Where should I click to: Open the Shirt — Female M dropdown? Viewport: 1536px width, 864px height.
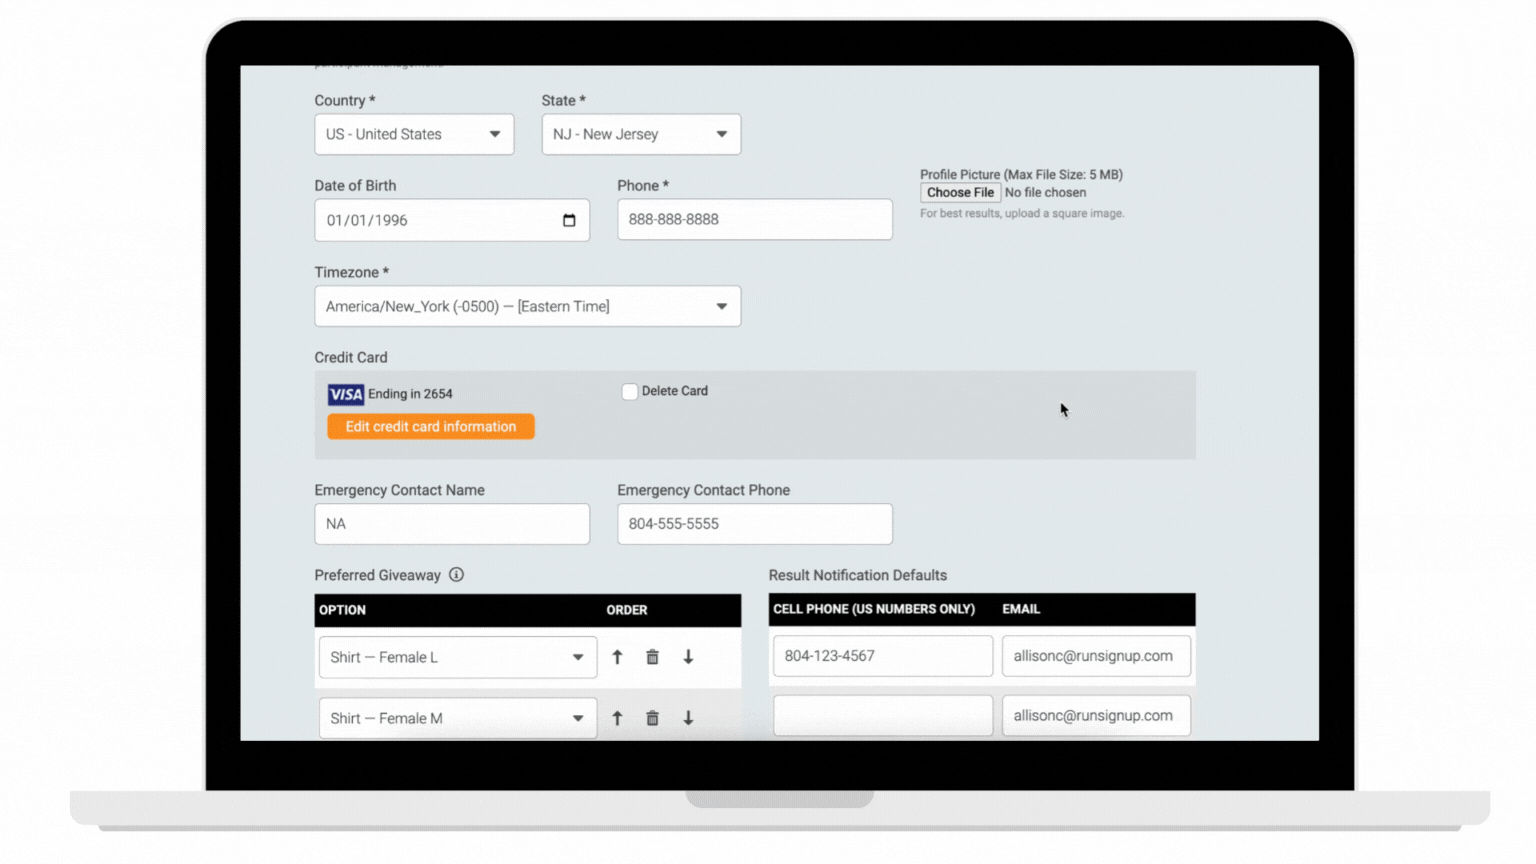pyautogui.click(x=458, y=718)
